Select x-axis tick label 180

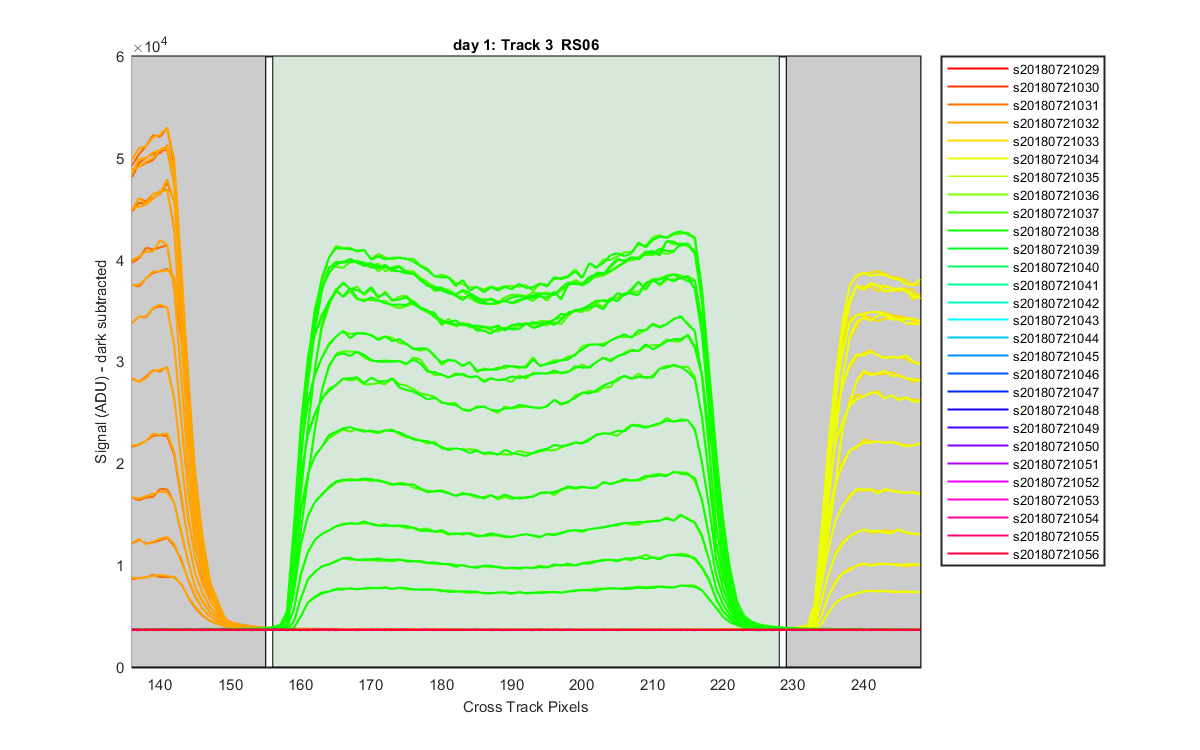click(x=441, y=685)
